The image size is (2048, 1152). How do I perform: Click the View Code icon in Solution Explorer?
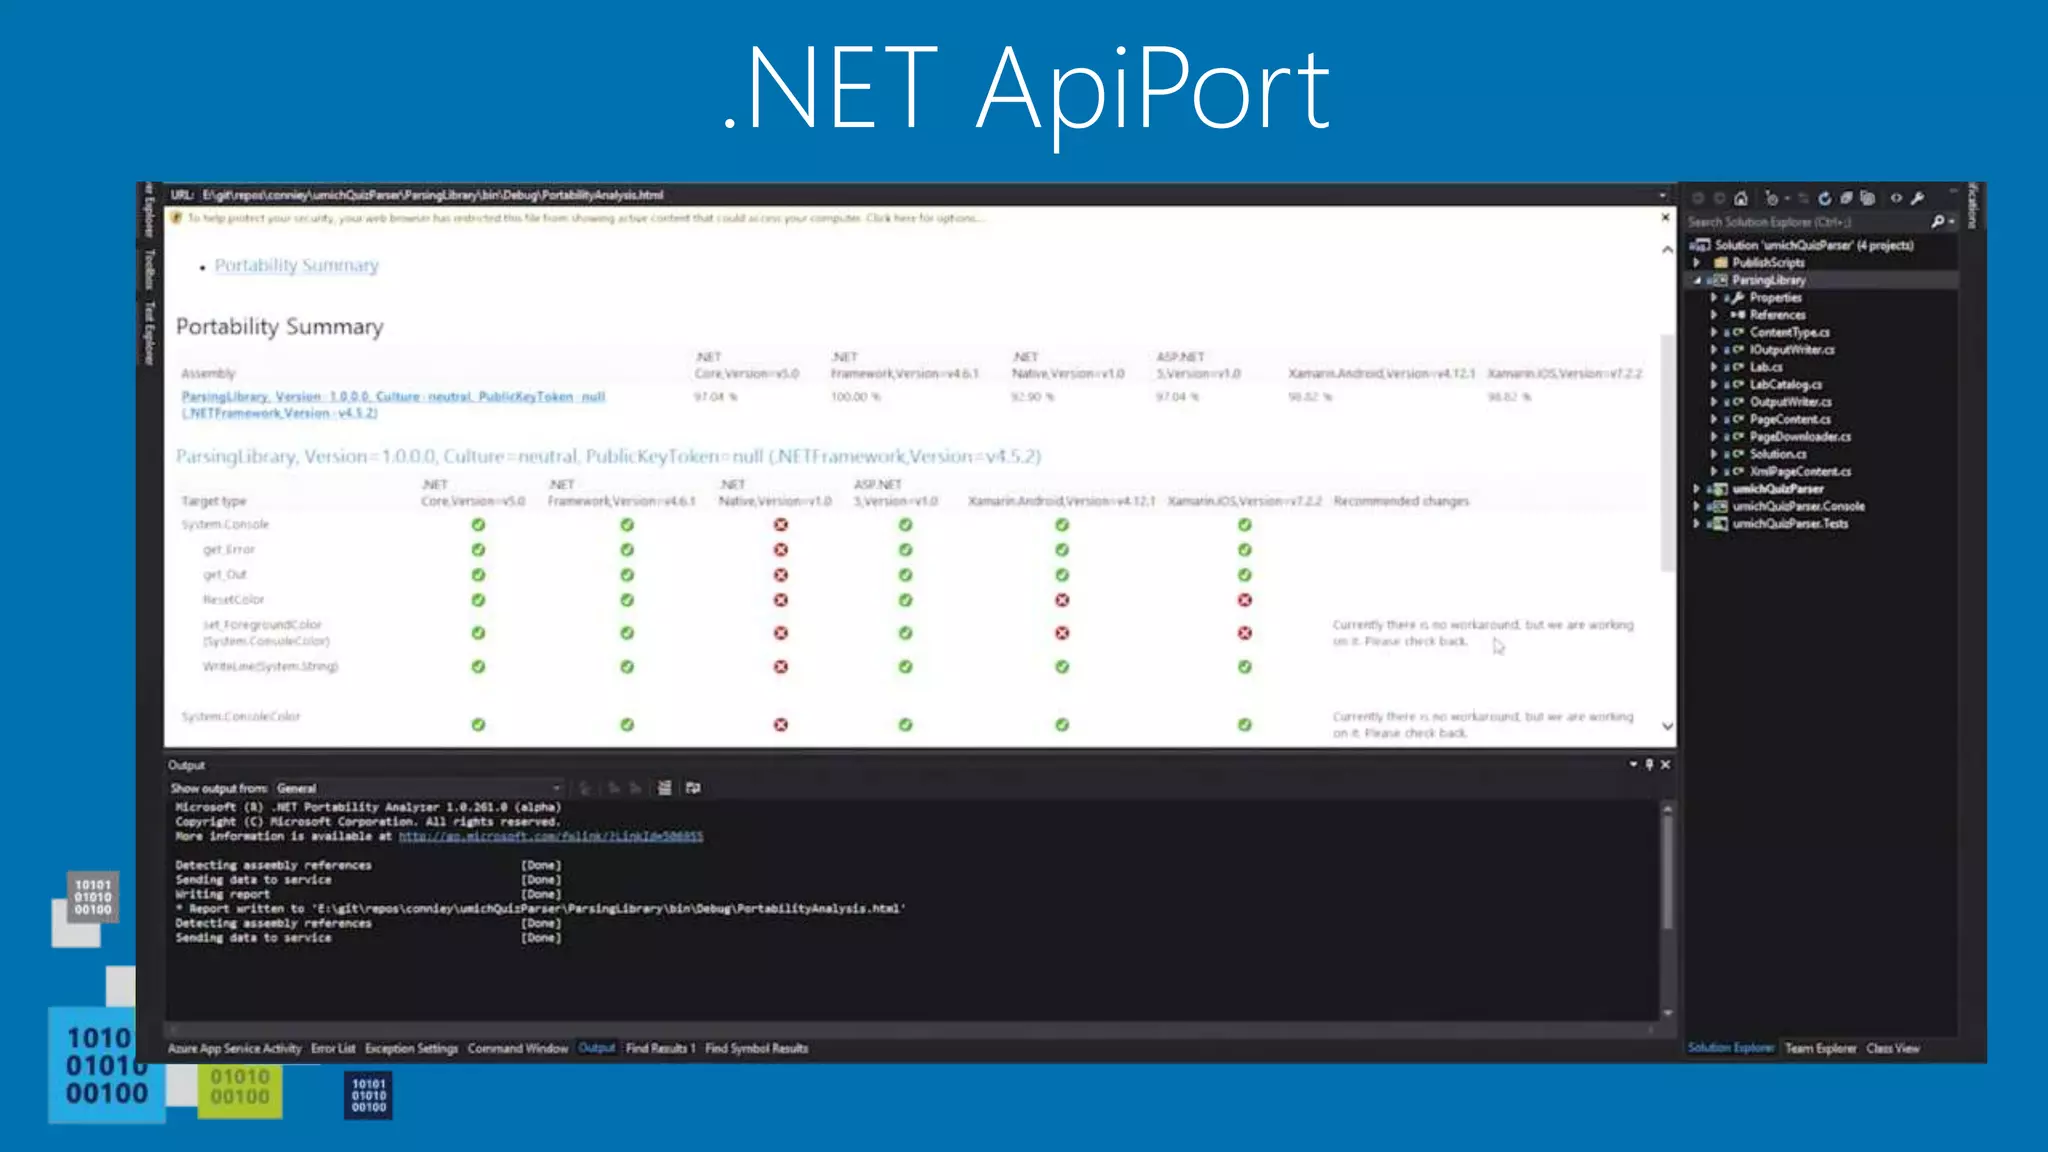[x=1896, y=198]
